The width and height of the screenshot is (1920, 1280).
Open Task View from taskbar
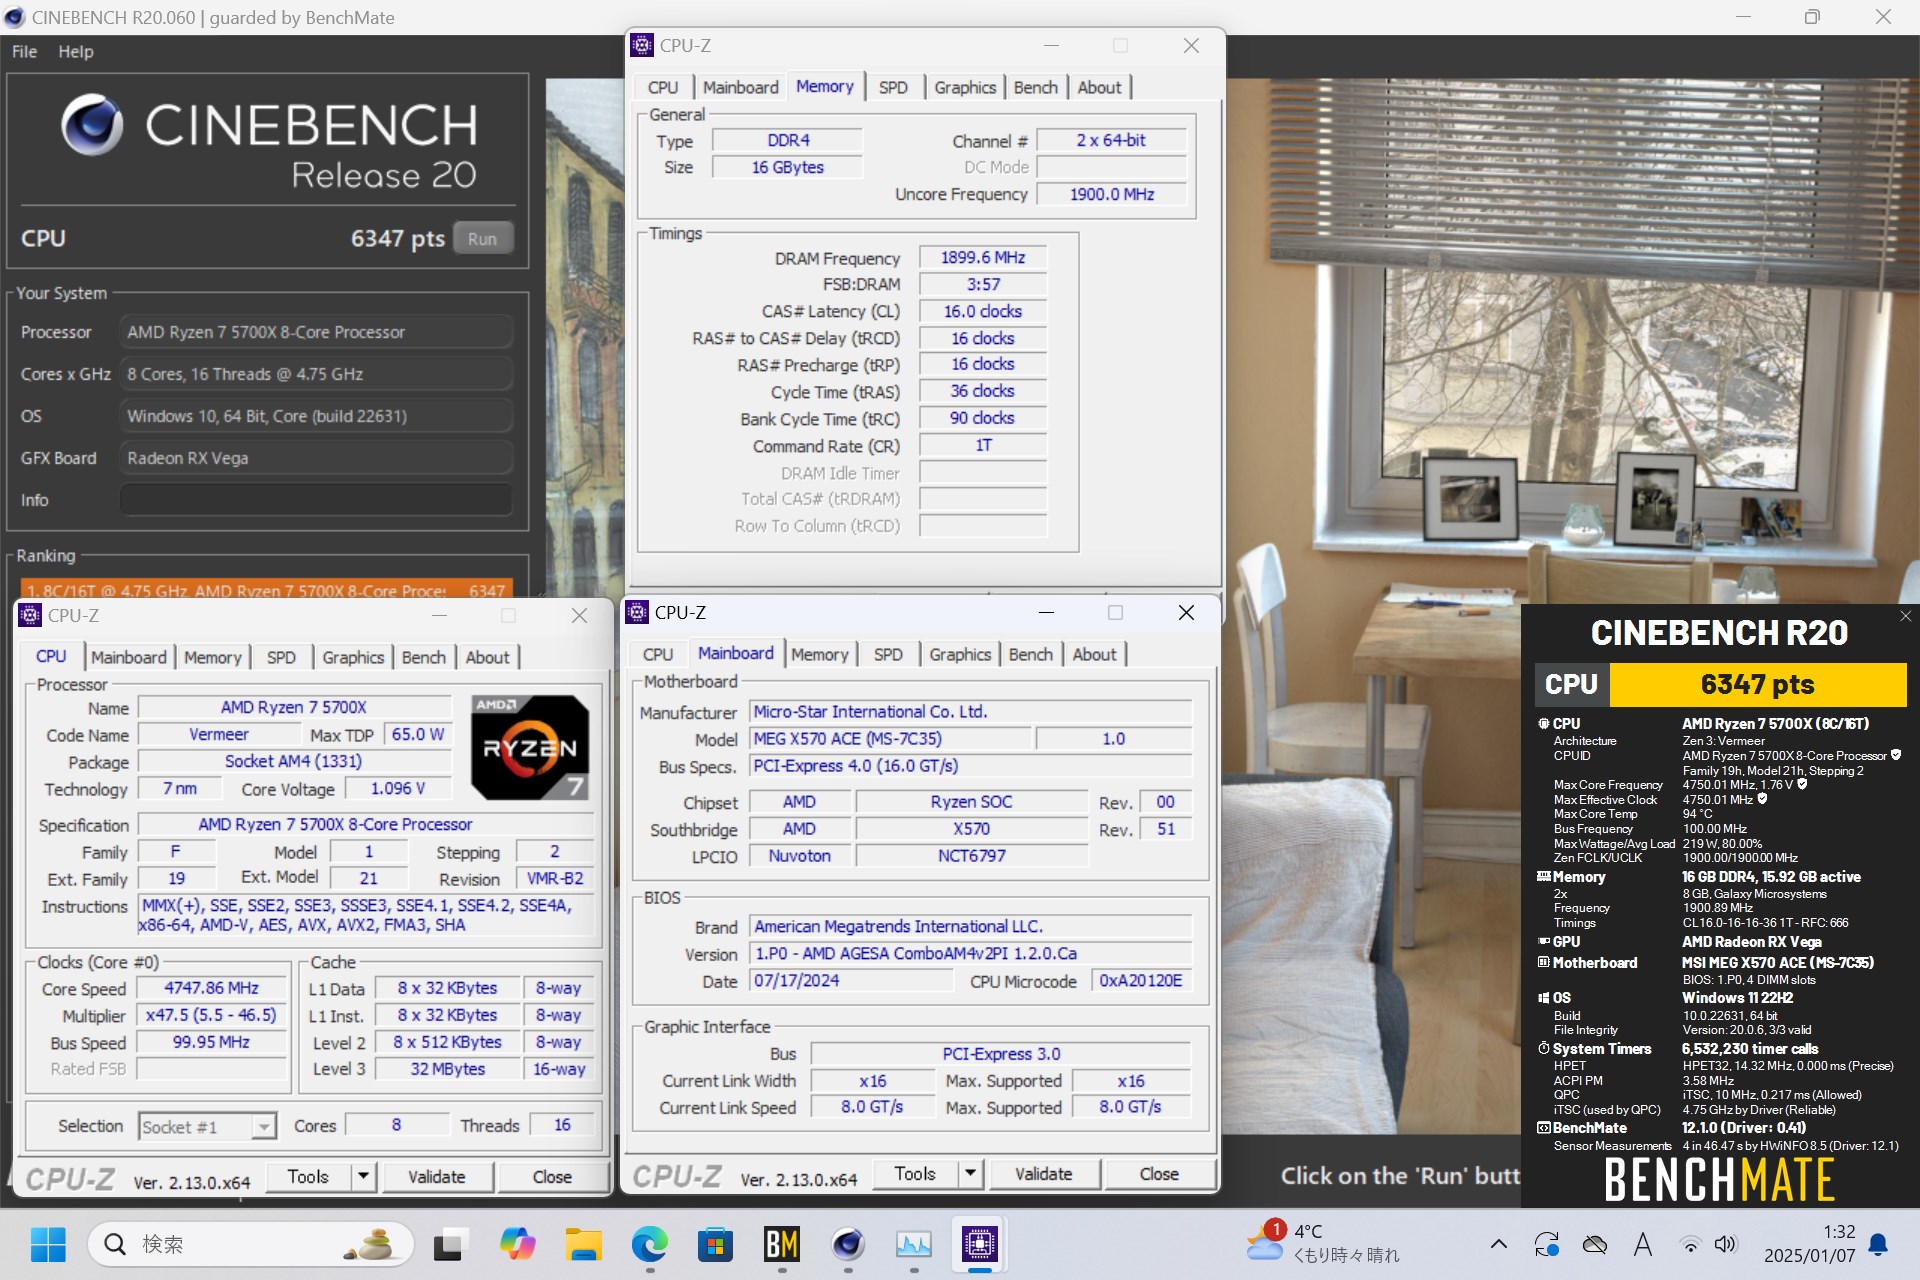tap(449, 1244)
